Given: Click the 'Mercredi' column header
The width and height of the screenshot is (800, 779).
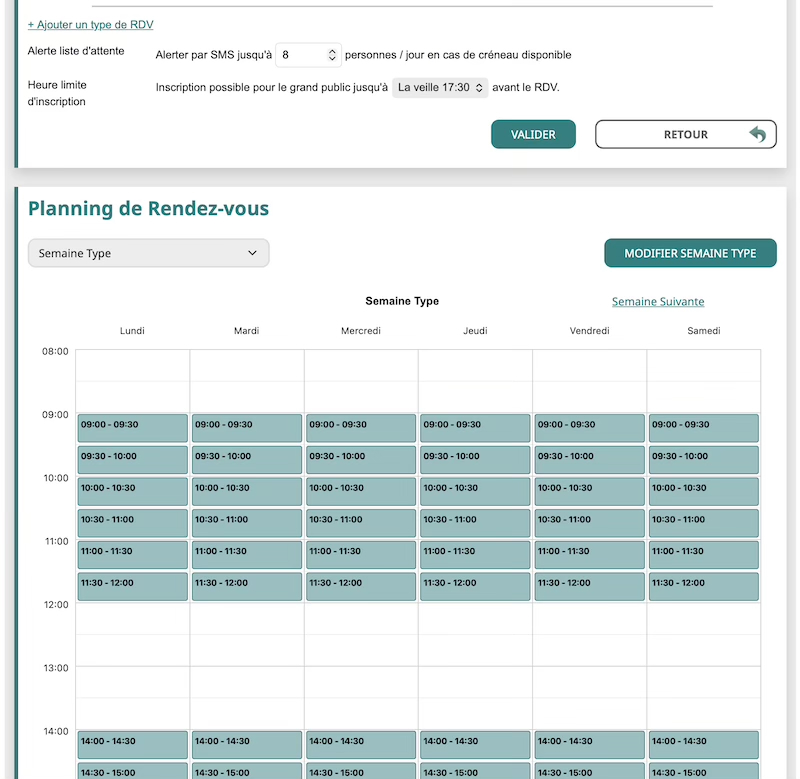Looking at the screenshot, I should [x=361, y=331].
